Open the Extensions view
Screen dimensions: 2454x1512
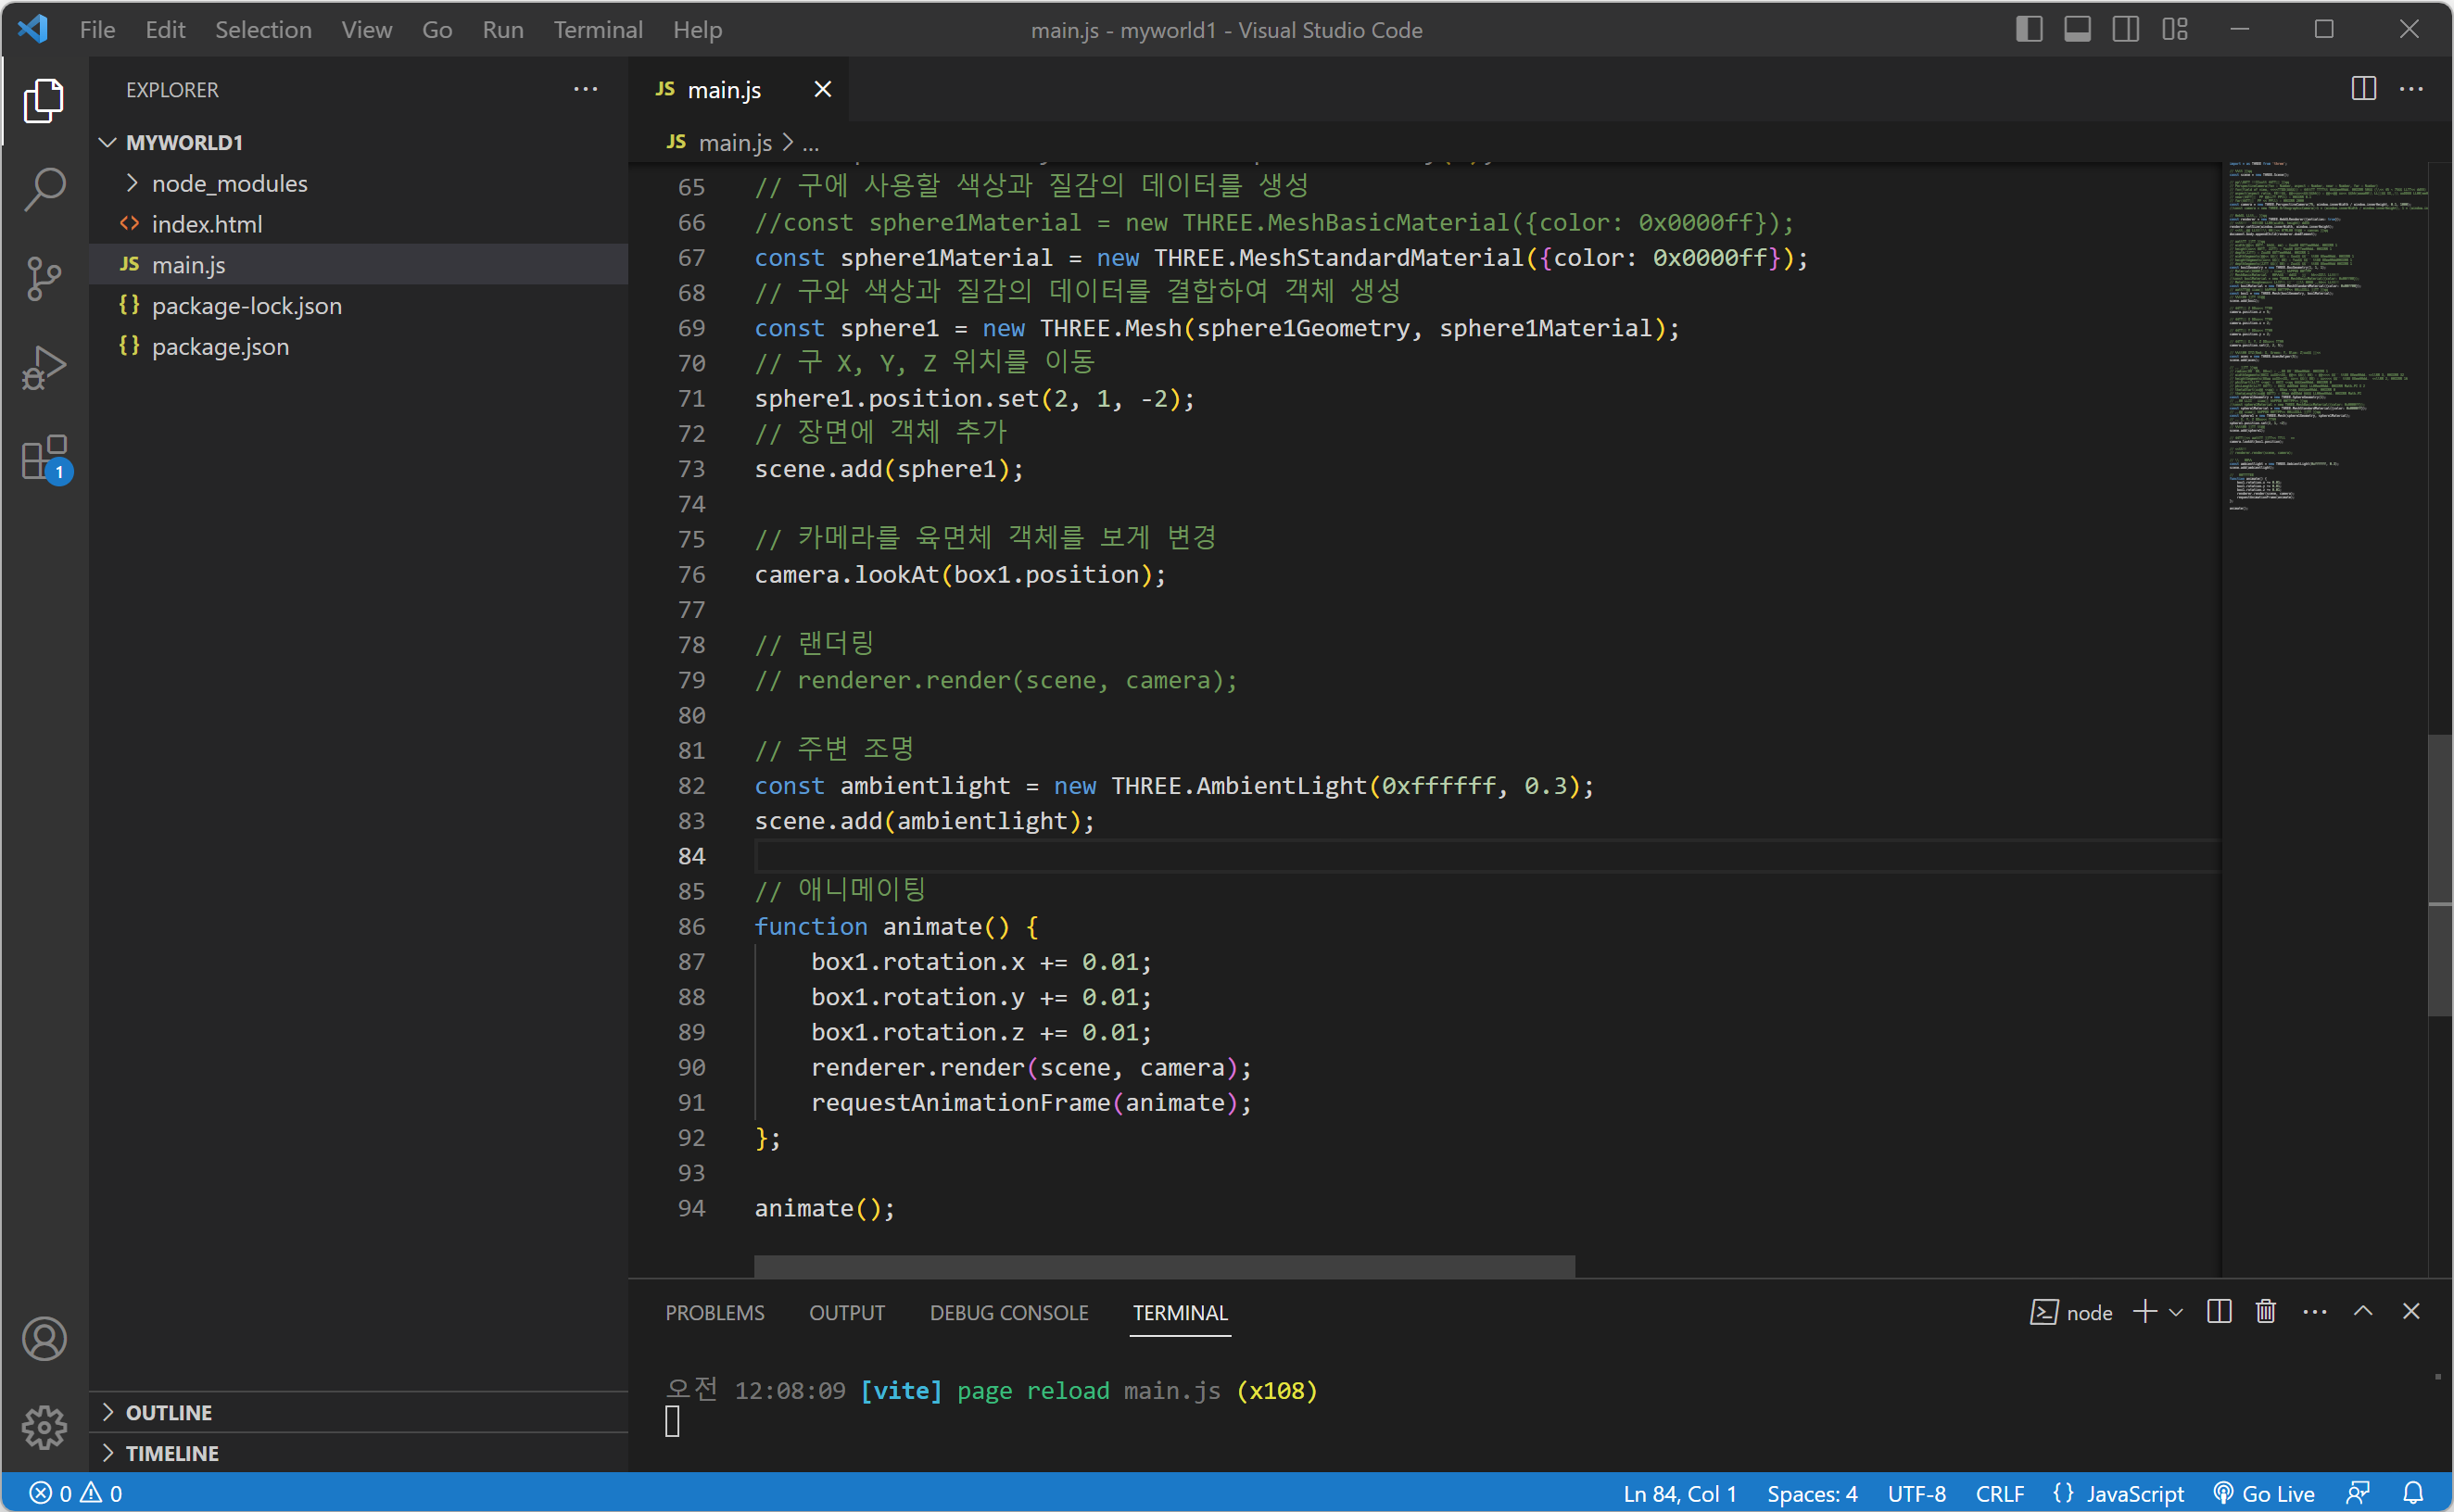(x=44, y=458)
